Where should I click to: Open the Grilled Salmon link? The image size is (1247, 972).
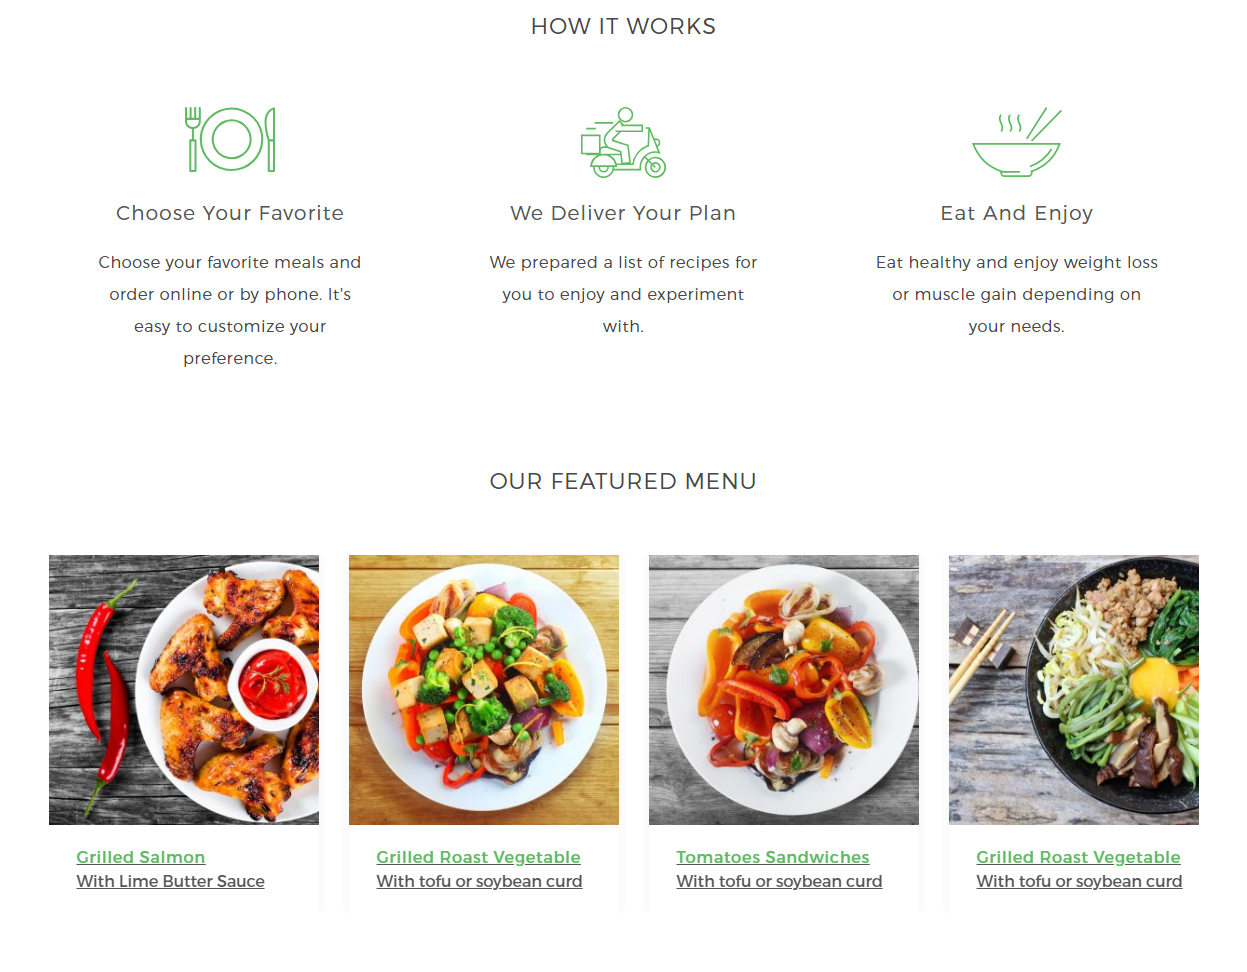pyautogui.click(x=141, y=857)
